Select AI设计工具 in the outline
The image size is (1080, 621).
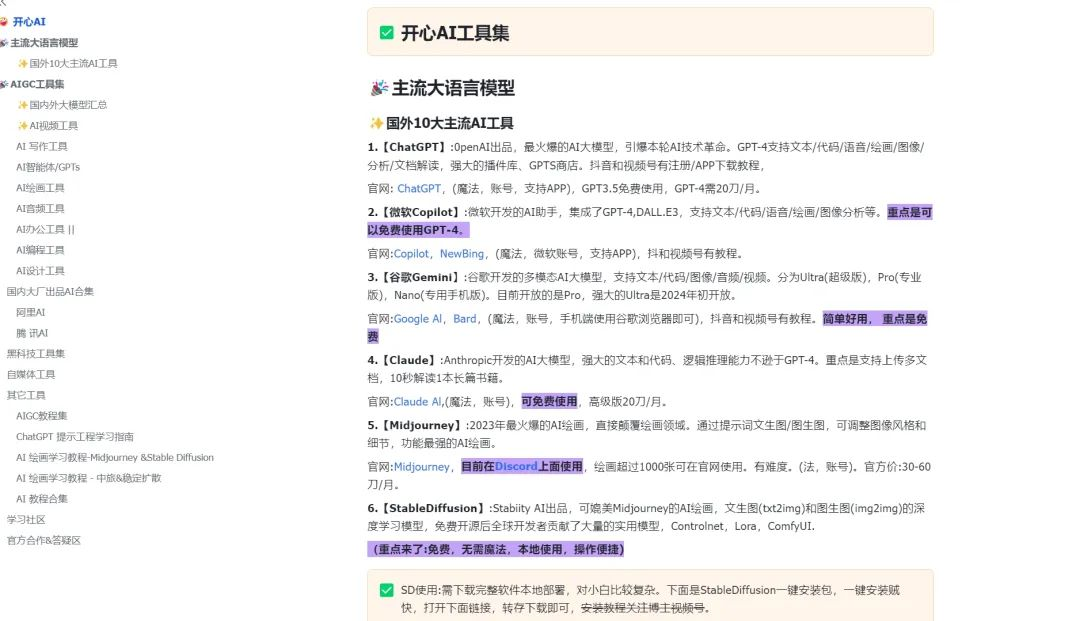click(40, 271)
